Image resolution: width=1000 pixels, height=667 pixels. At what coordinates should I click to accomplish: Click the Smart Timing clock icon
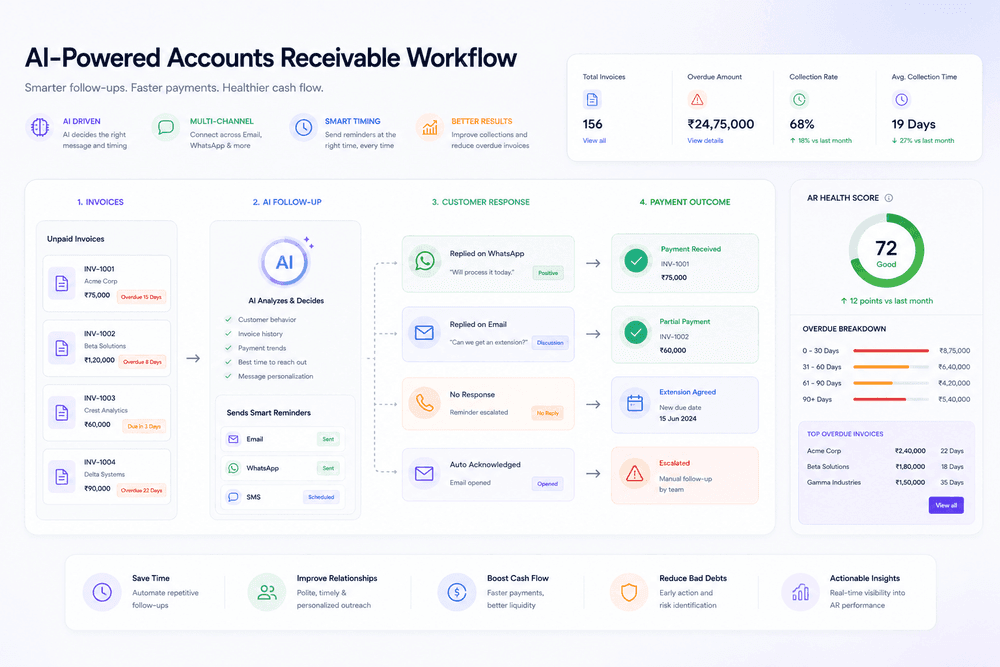(303, 128)
